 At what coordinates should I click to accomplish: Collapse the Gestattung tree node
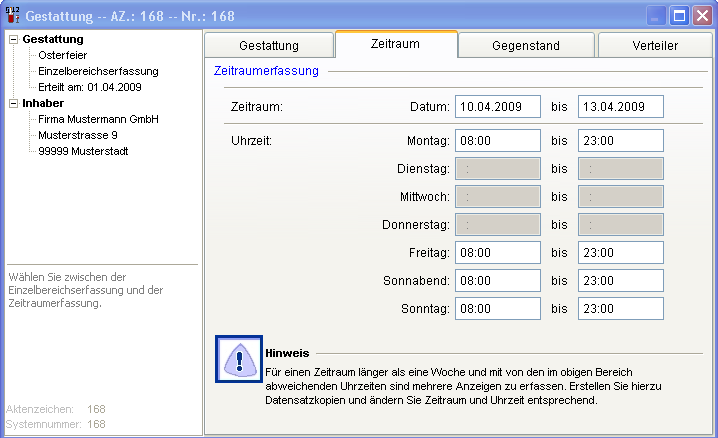pos(12,40)
